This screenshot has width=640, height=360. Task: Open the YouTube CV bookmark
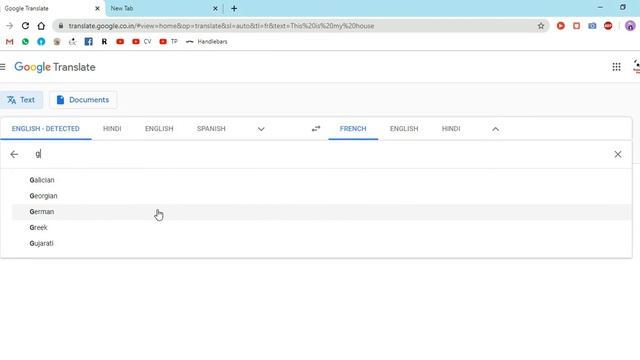(141, 42)
